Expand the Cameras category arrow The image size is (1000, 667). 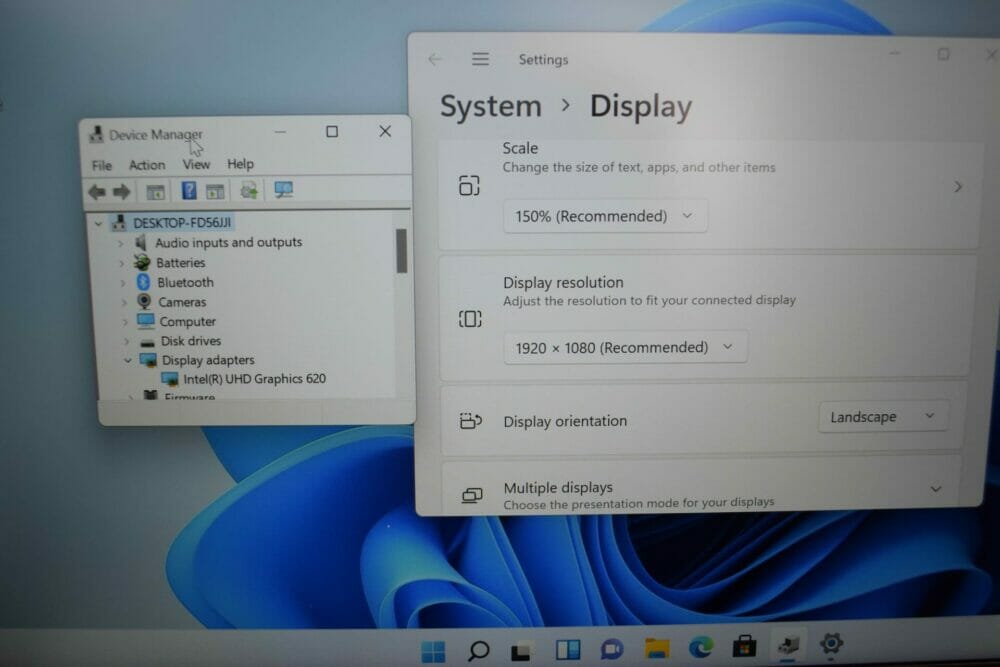124,302
